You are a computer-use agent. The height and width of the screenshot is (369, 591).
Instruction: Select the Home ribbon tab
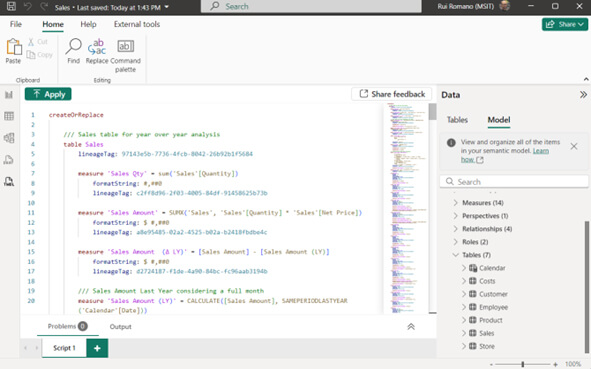click(53, 24)
